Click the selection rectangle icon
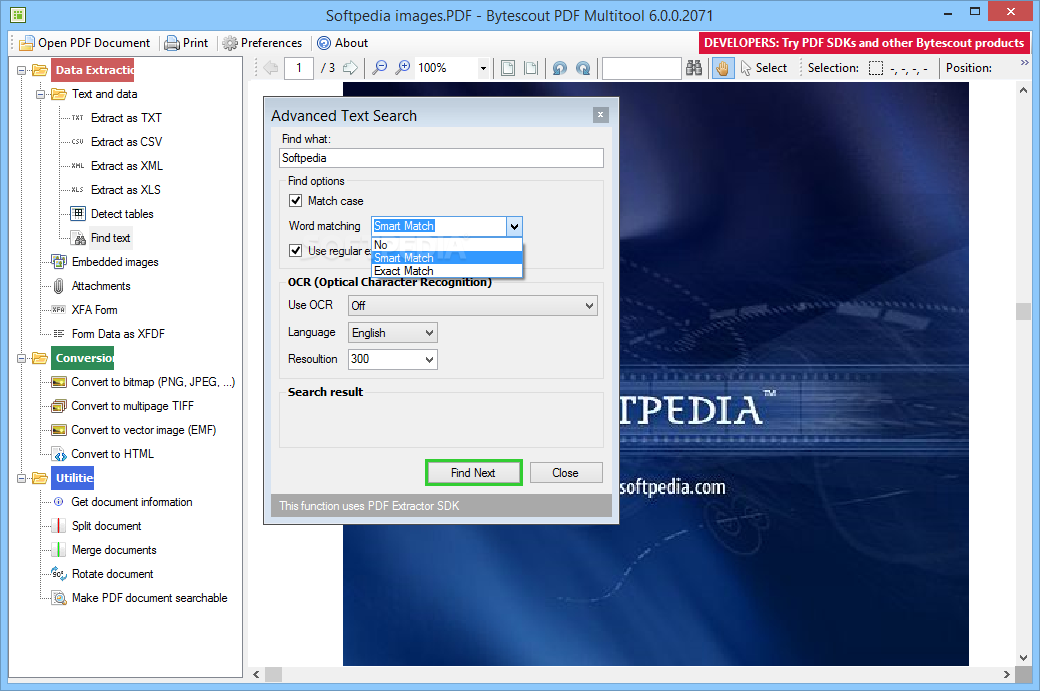 [876, 68]
